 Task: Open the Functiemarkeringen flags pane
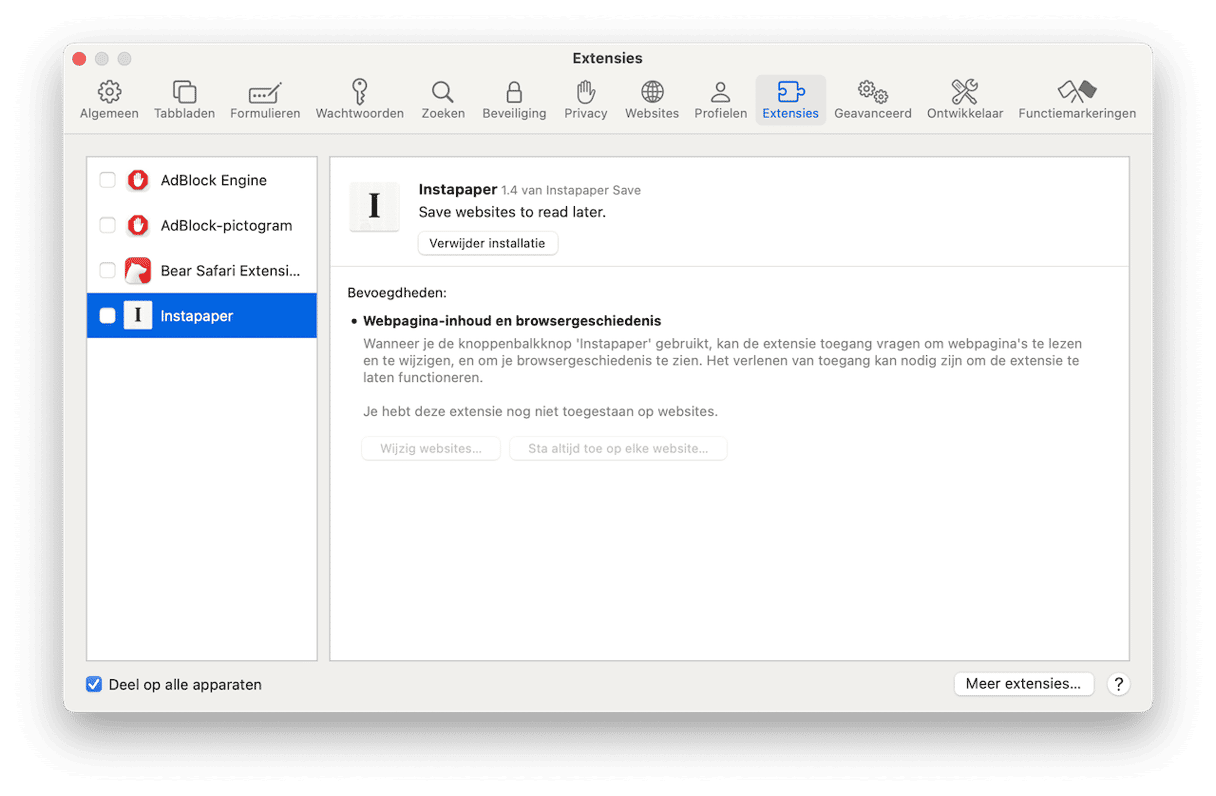[1077, 100]
